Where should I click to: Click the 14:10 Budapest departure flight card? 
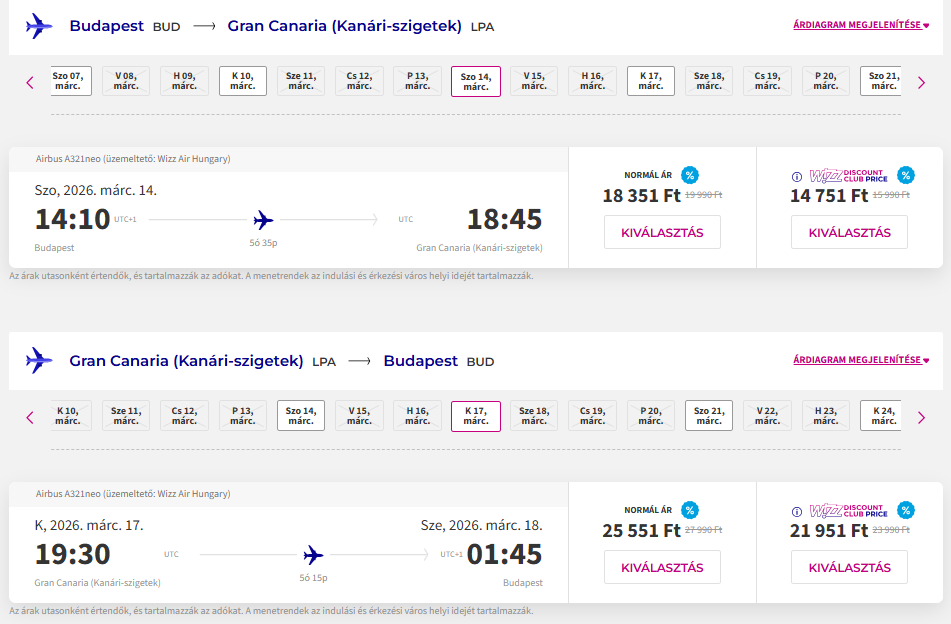point(288,219)
